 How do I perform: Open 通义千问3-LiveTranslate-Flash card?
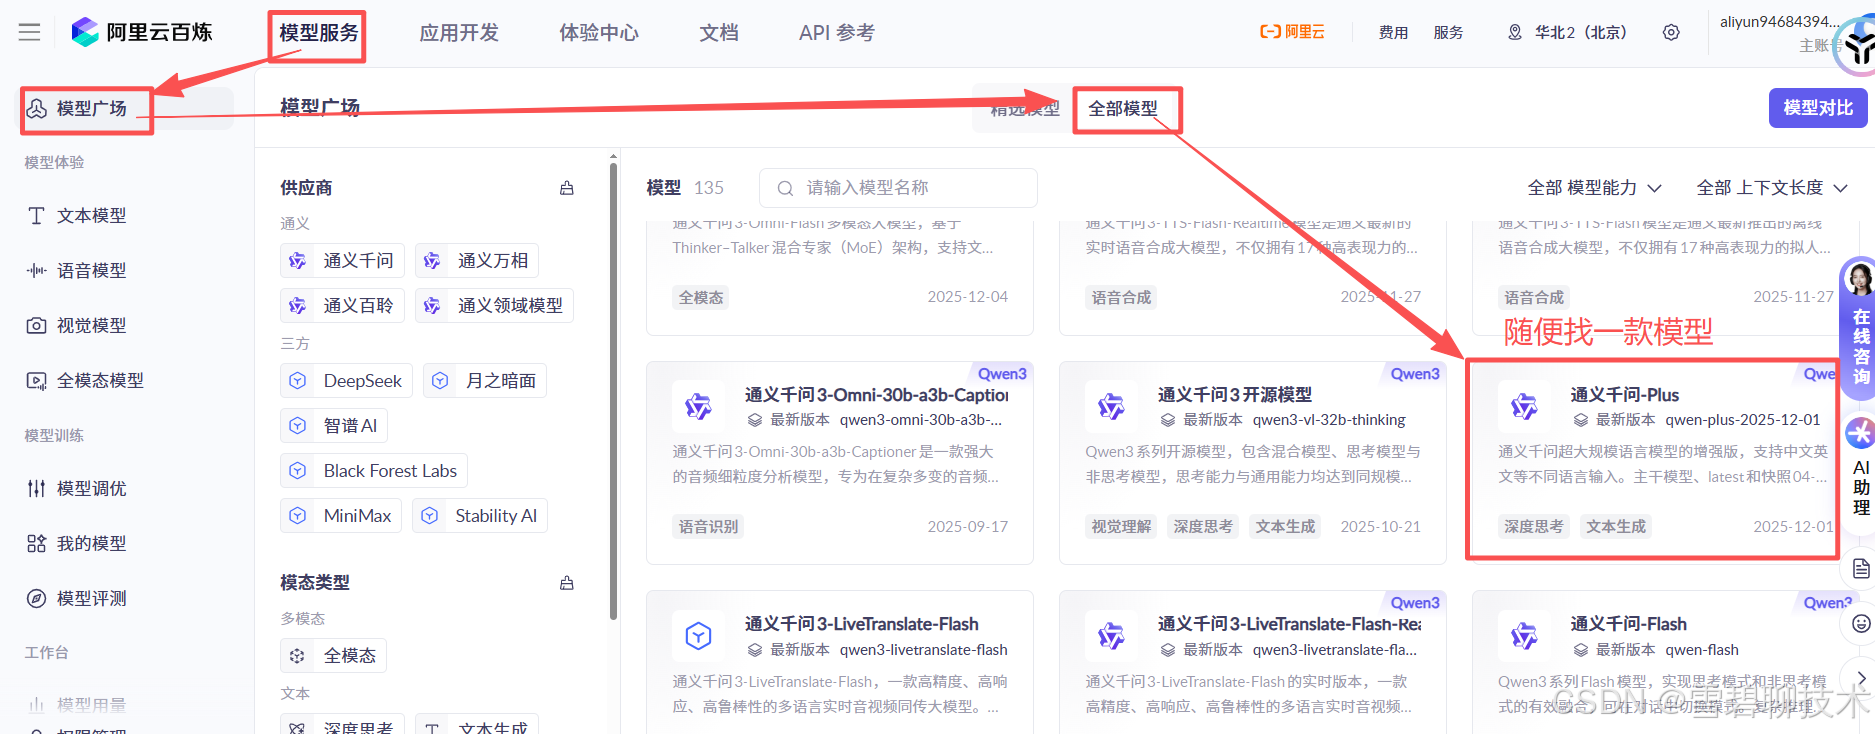840,662
